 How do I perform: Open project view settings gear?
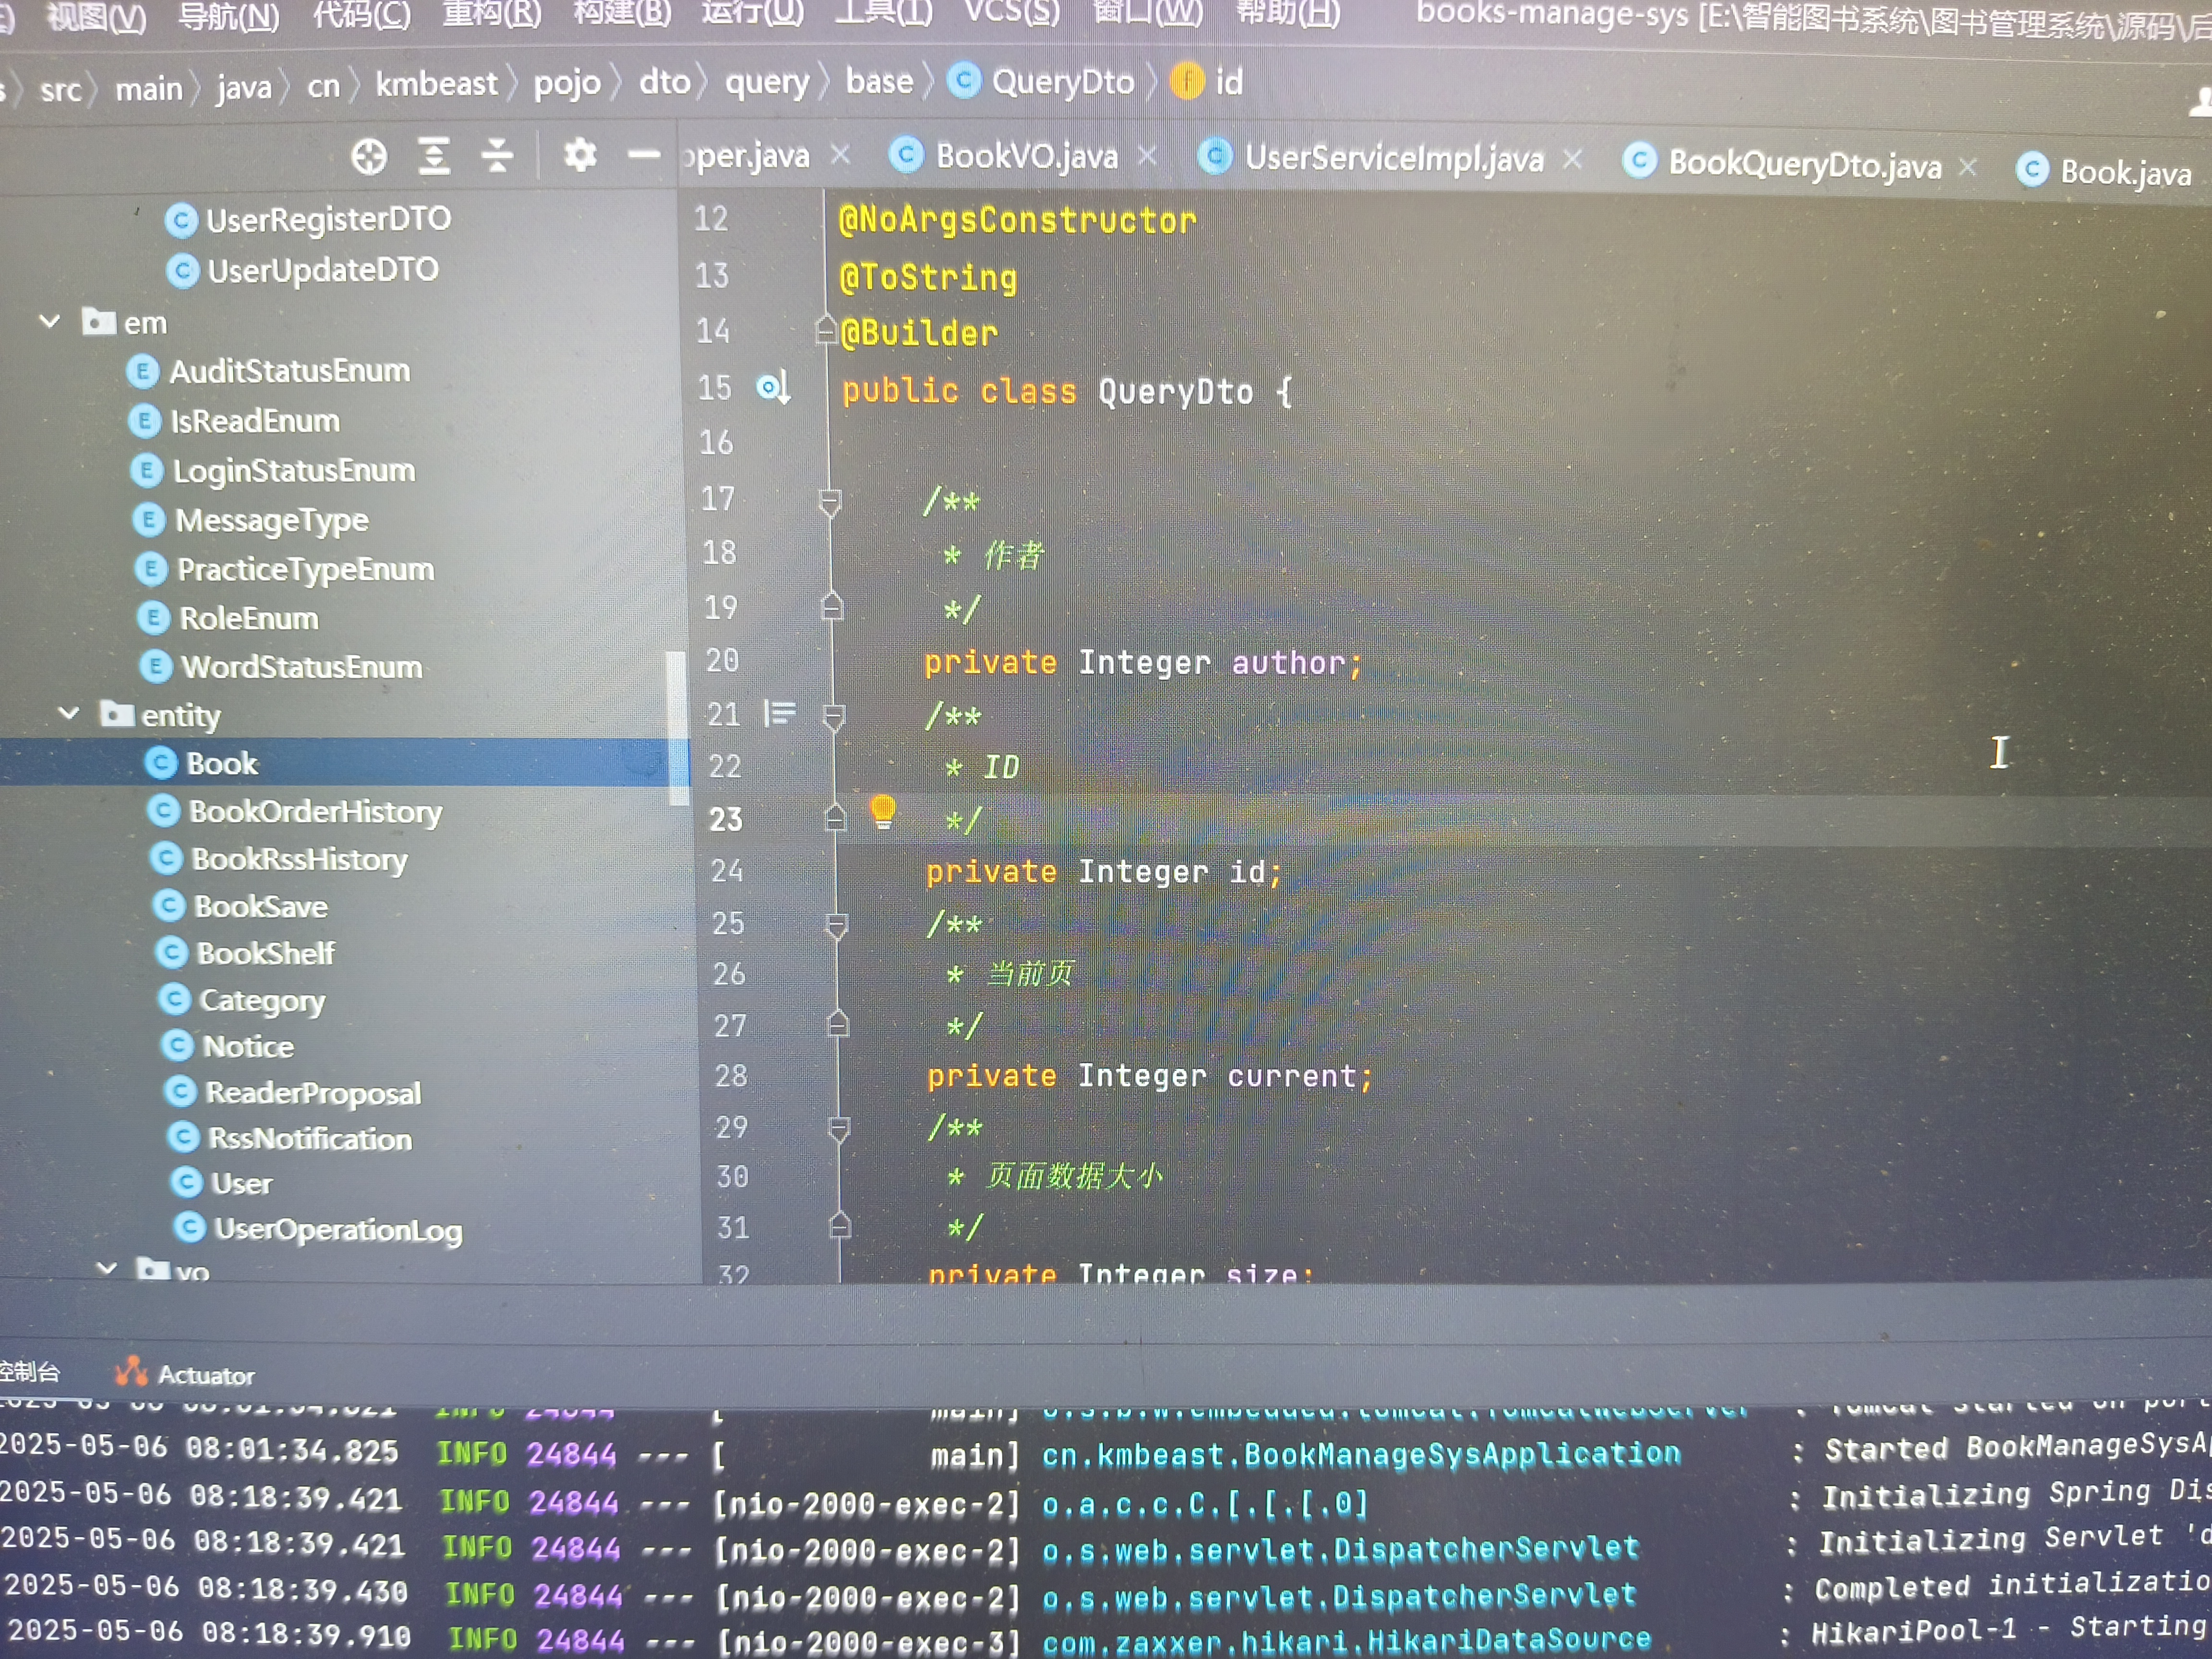coord(580,155)
